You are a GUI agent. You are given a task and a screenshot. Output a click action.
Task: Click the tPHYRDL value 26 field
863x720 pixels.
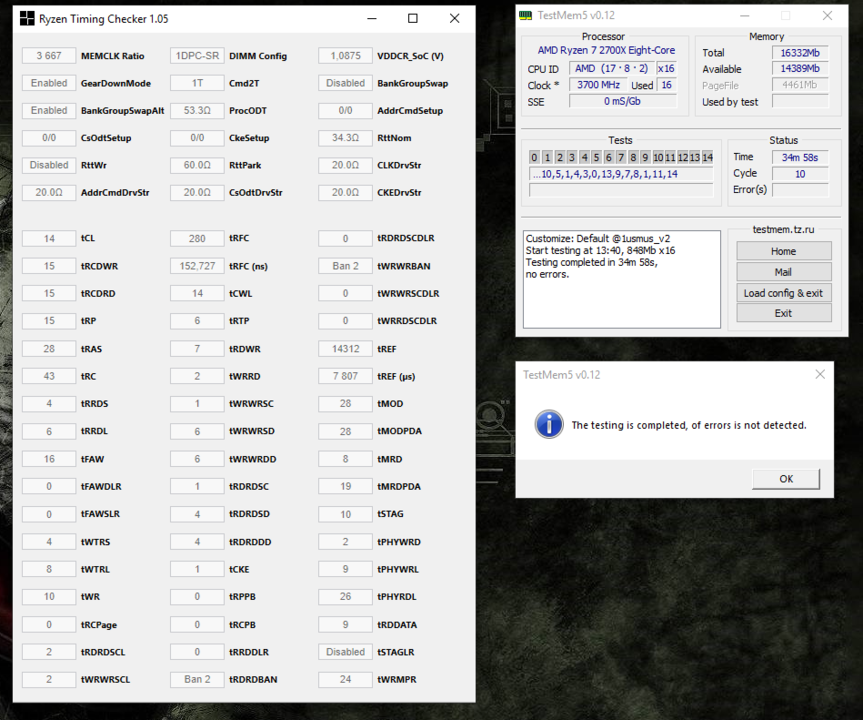(x=345, y=596)
